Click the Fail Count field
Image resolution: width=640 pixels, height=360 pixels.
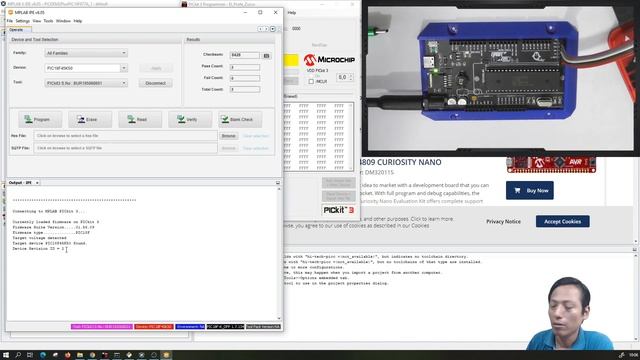pos(245,78)
